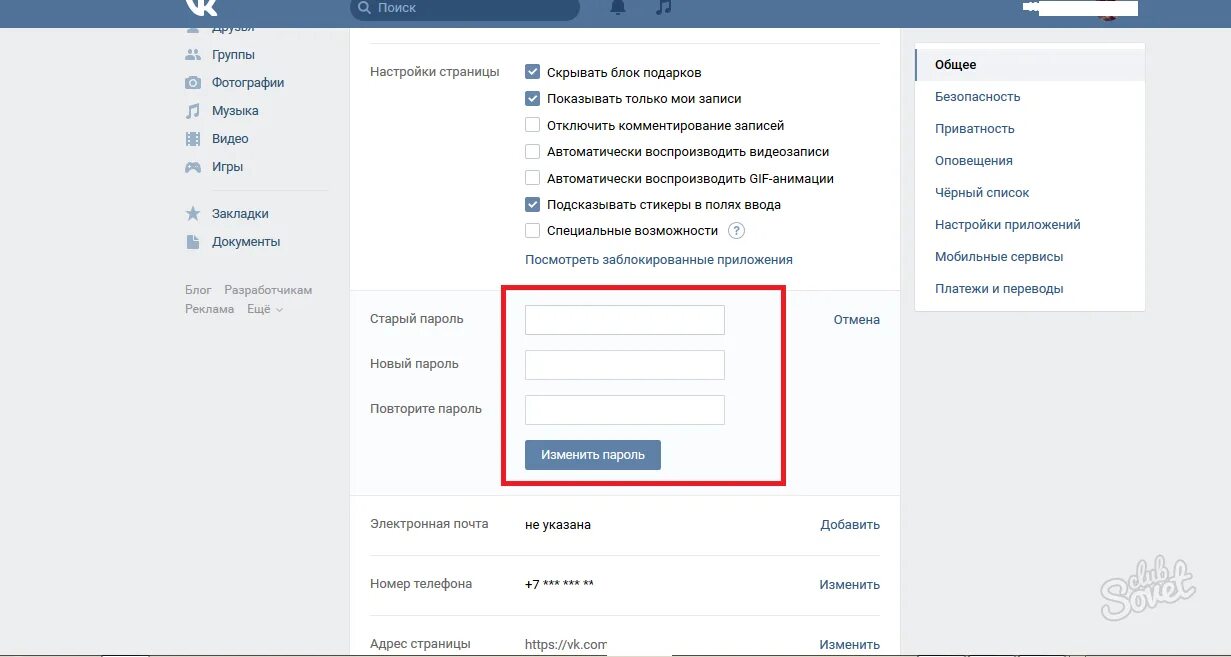
Task: Open the Мобильные сервисы tab
Action: click(x=1030, y=257)
